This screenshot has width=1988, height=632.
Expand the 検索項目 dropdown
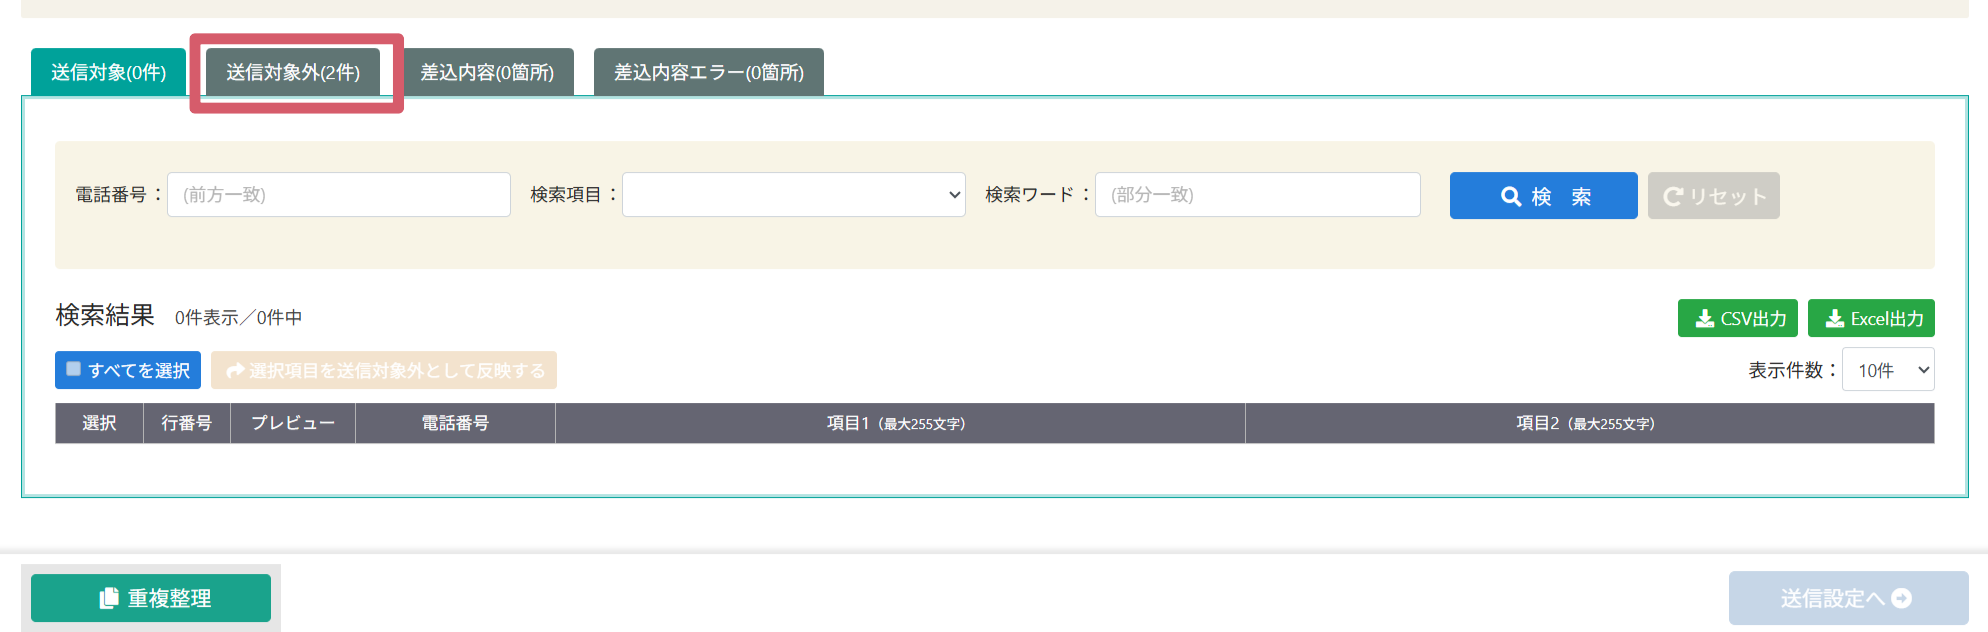pos(794,195)
